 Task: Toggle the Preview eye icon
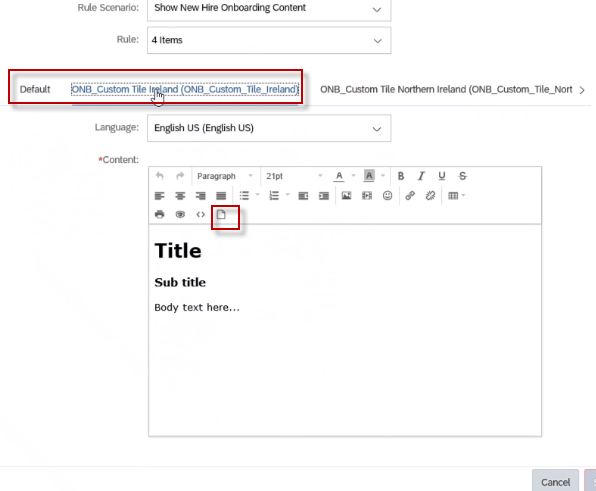180,215
